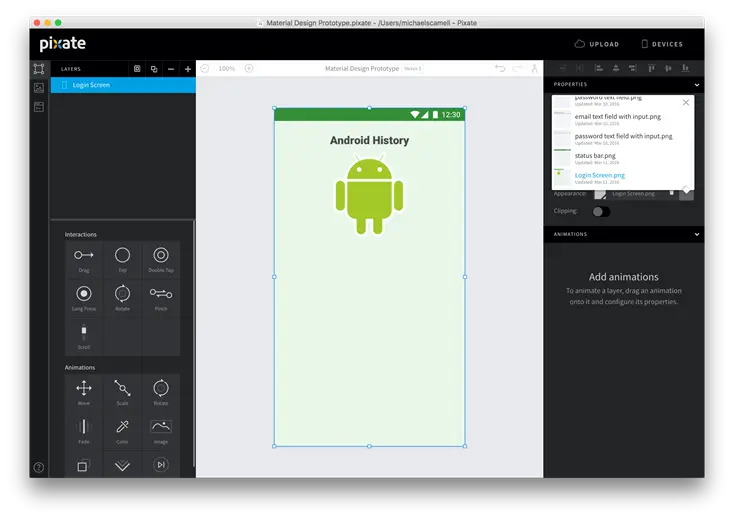Click the fifth alignment icon from the left
The height and width of the screenshot is (520, 734).
point(632,68)
